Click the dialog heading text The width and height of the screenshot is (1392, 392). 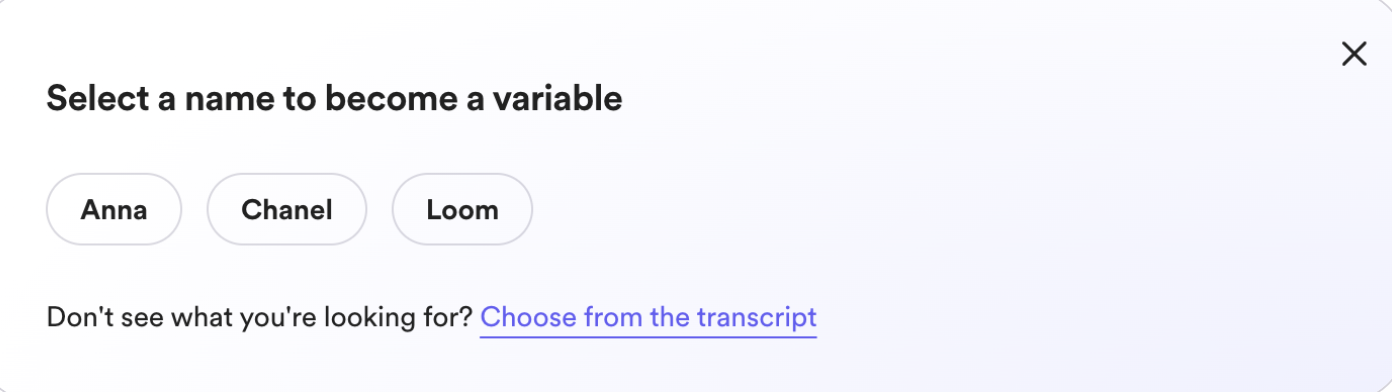pyautogui.click(x=334, y=99)
